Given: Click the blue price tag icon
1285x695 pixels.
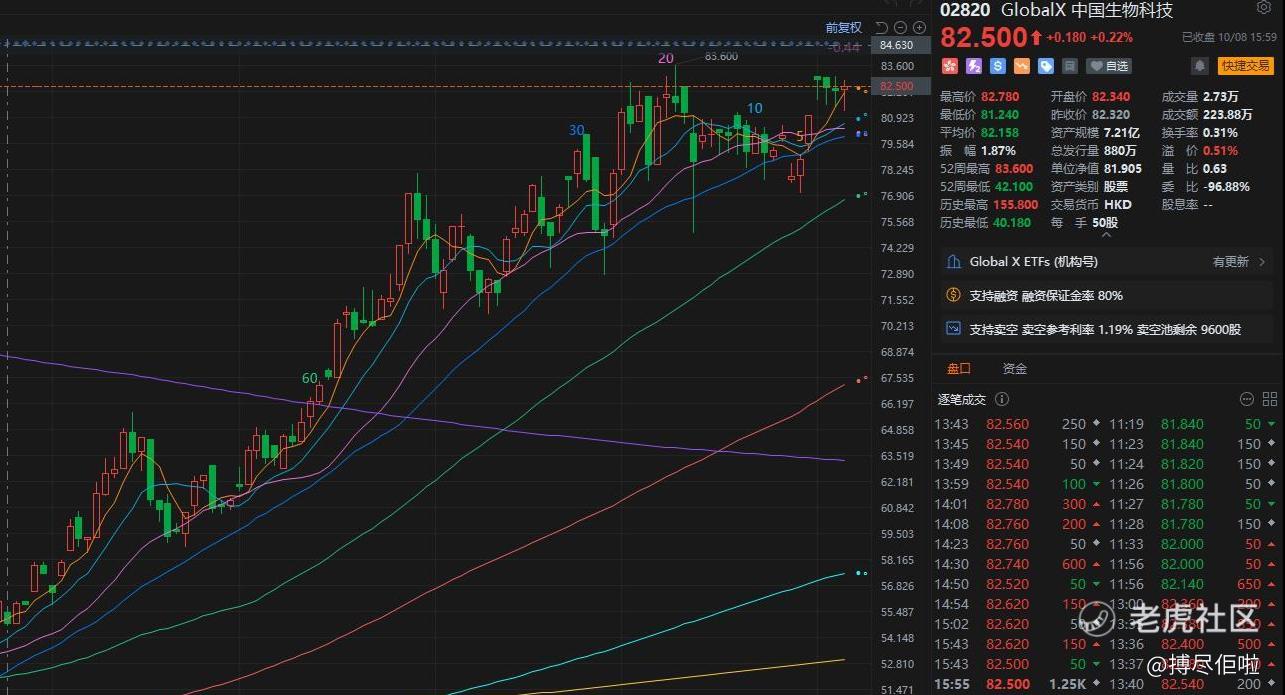Looking at the screenshot, I should 1046,66.
